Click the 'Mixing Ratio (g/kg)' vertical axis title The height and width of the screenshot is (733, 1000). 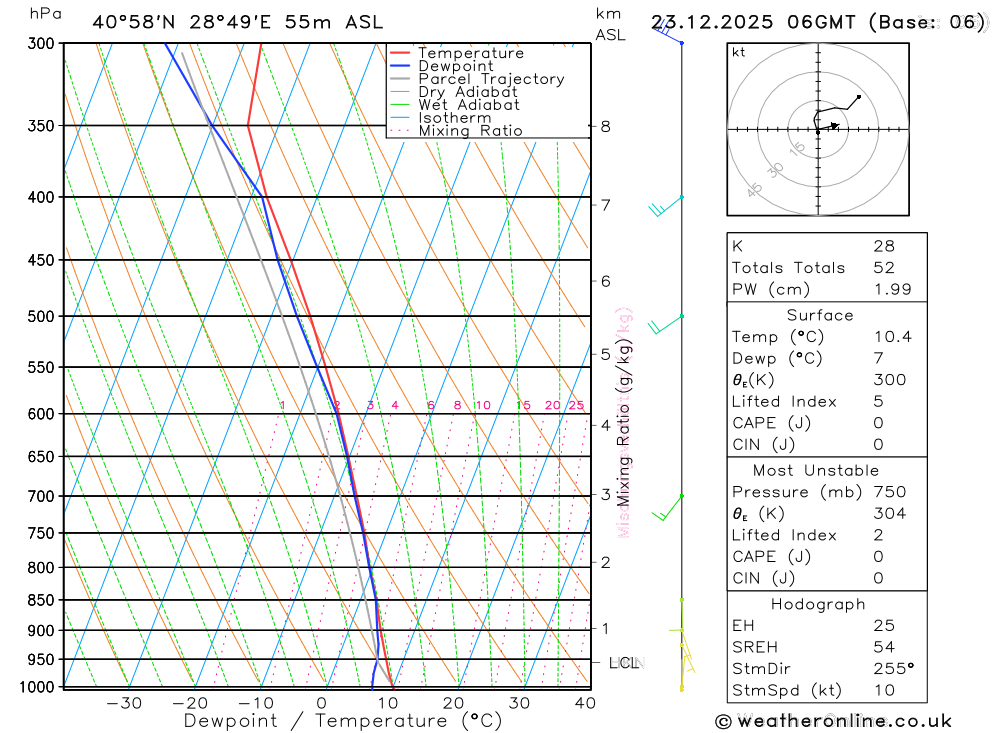624,423
